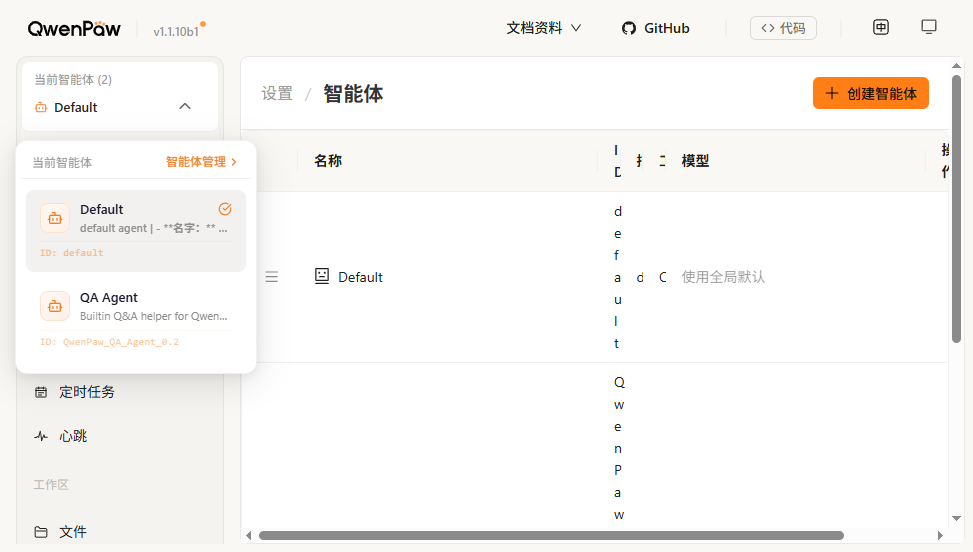The image size is (973, 552).
Task: Click Builtin Q&A helper description text
Action: (x=154, y=316)
